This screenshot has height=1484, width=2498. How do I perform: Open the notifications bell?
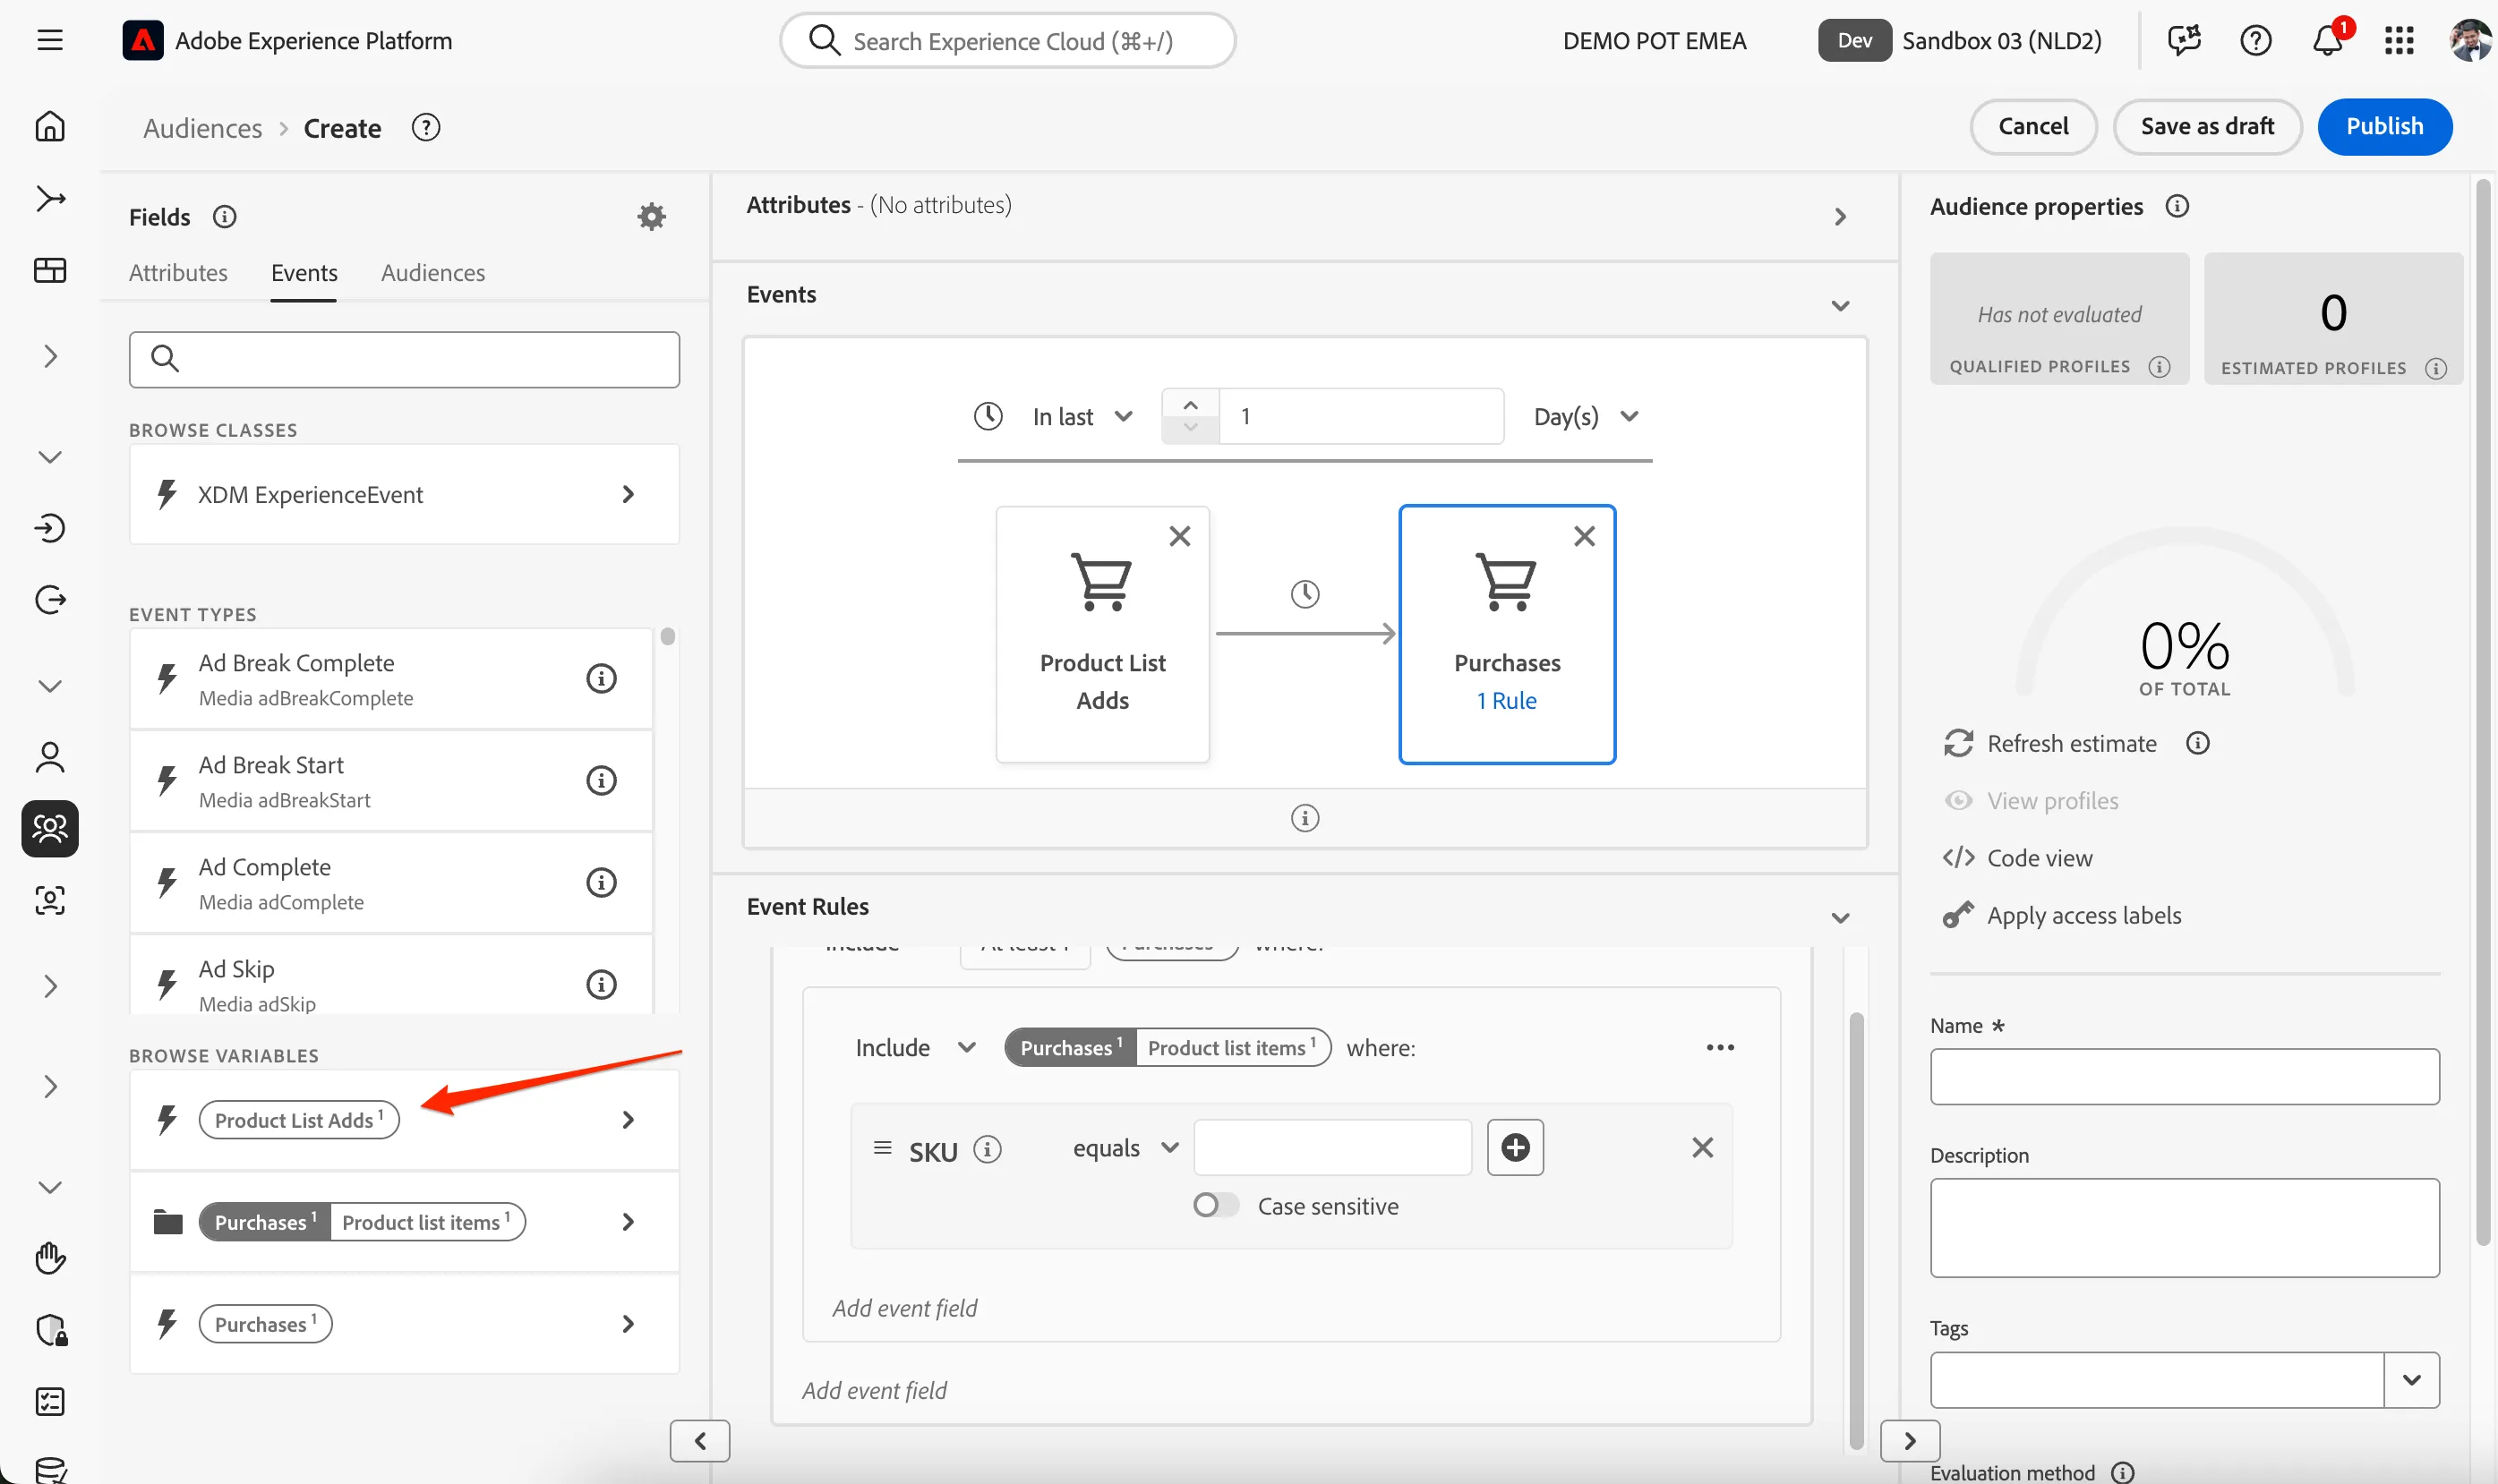pyautogui.click(x=2327, y=41)
